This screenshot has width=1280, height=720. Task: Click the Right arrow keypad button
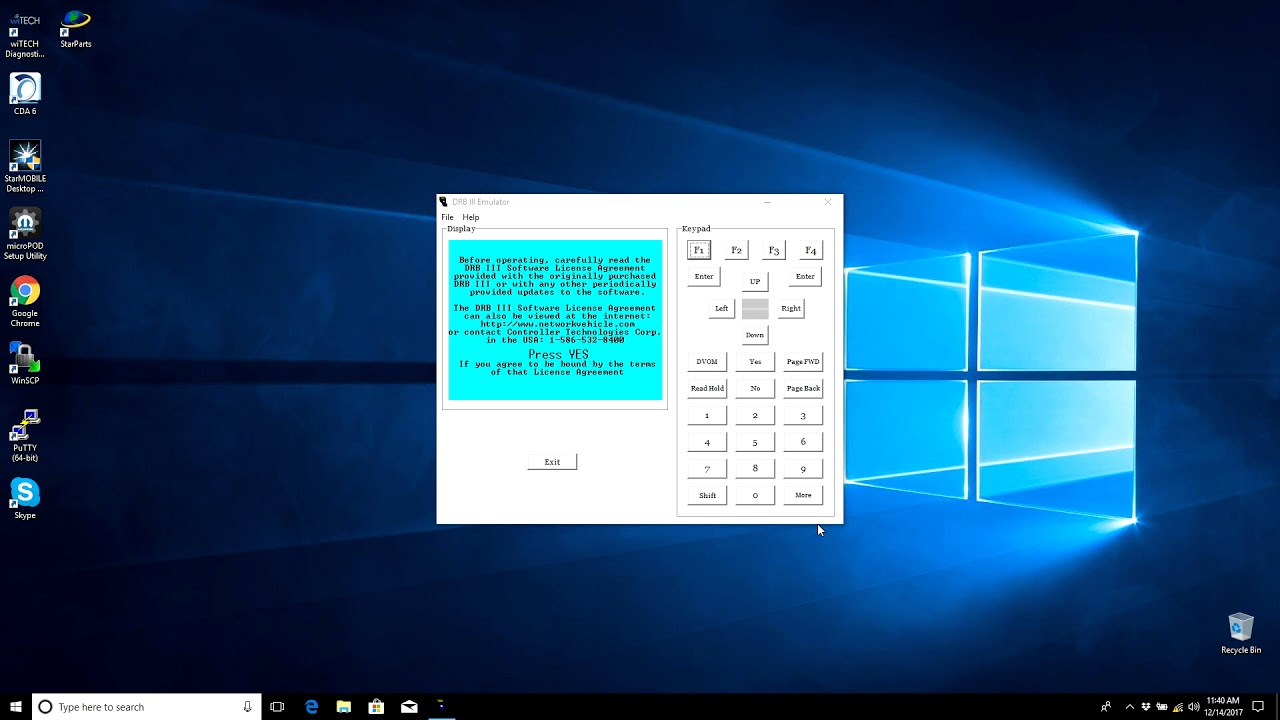click(790, 308)
